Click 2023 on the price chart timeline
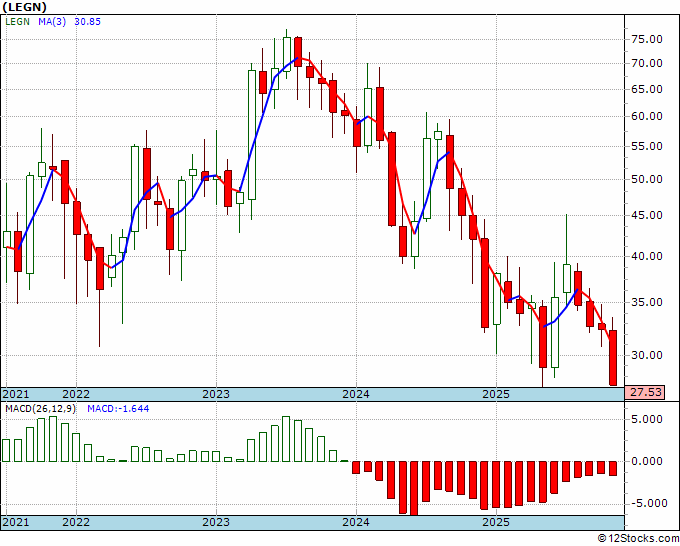 click(x=216, y=394)
